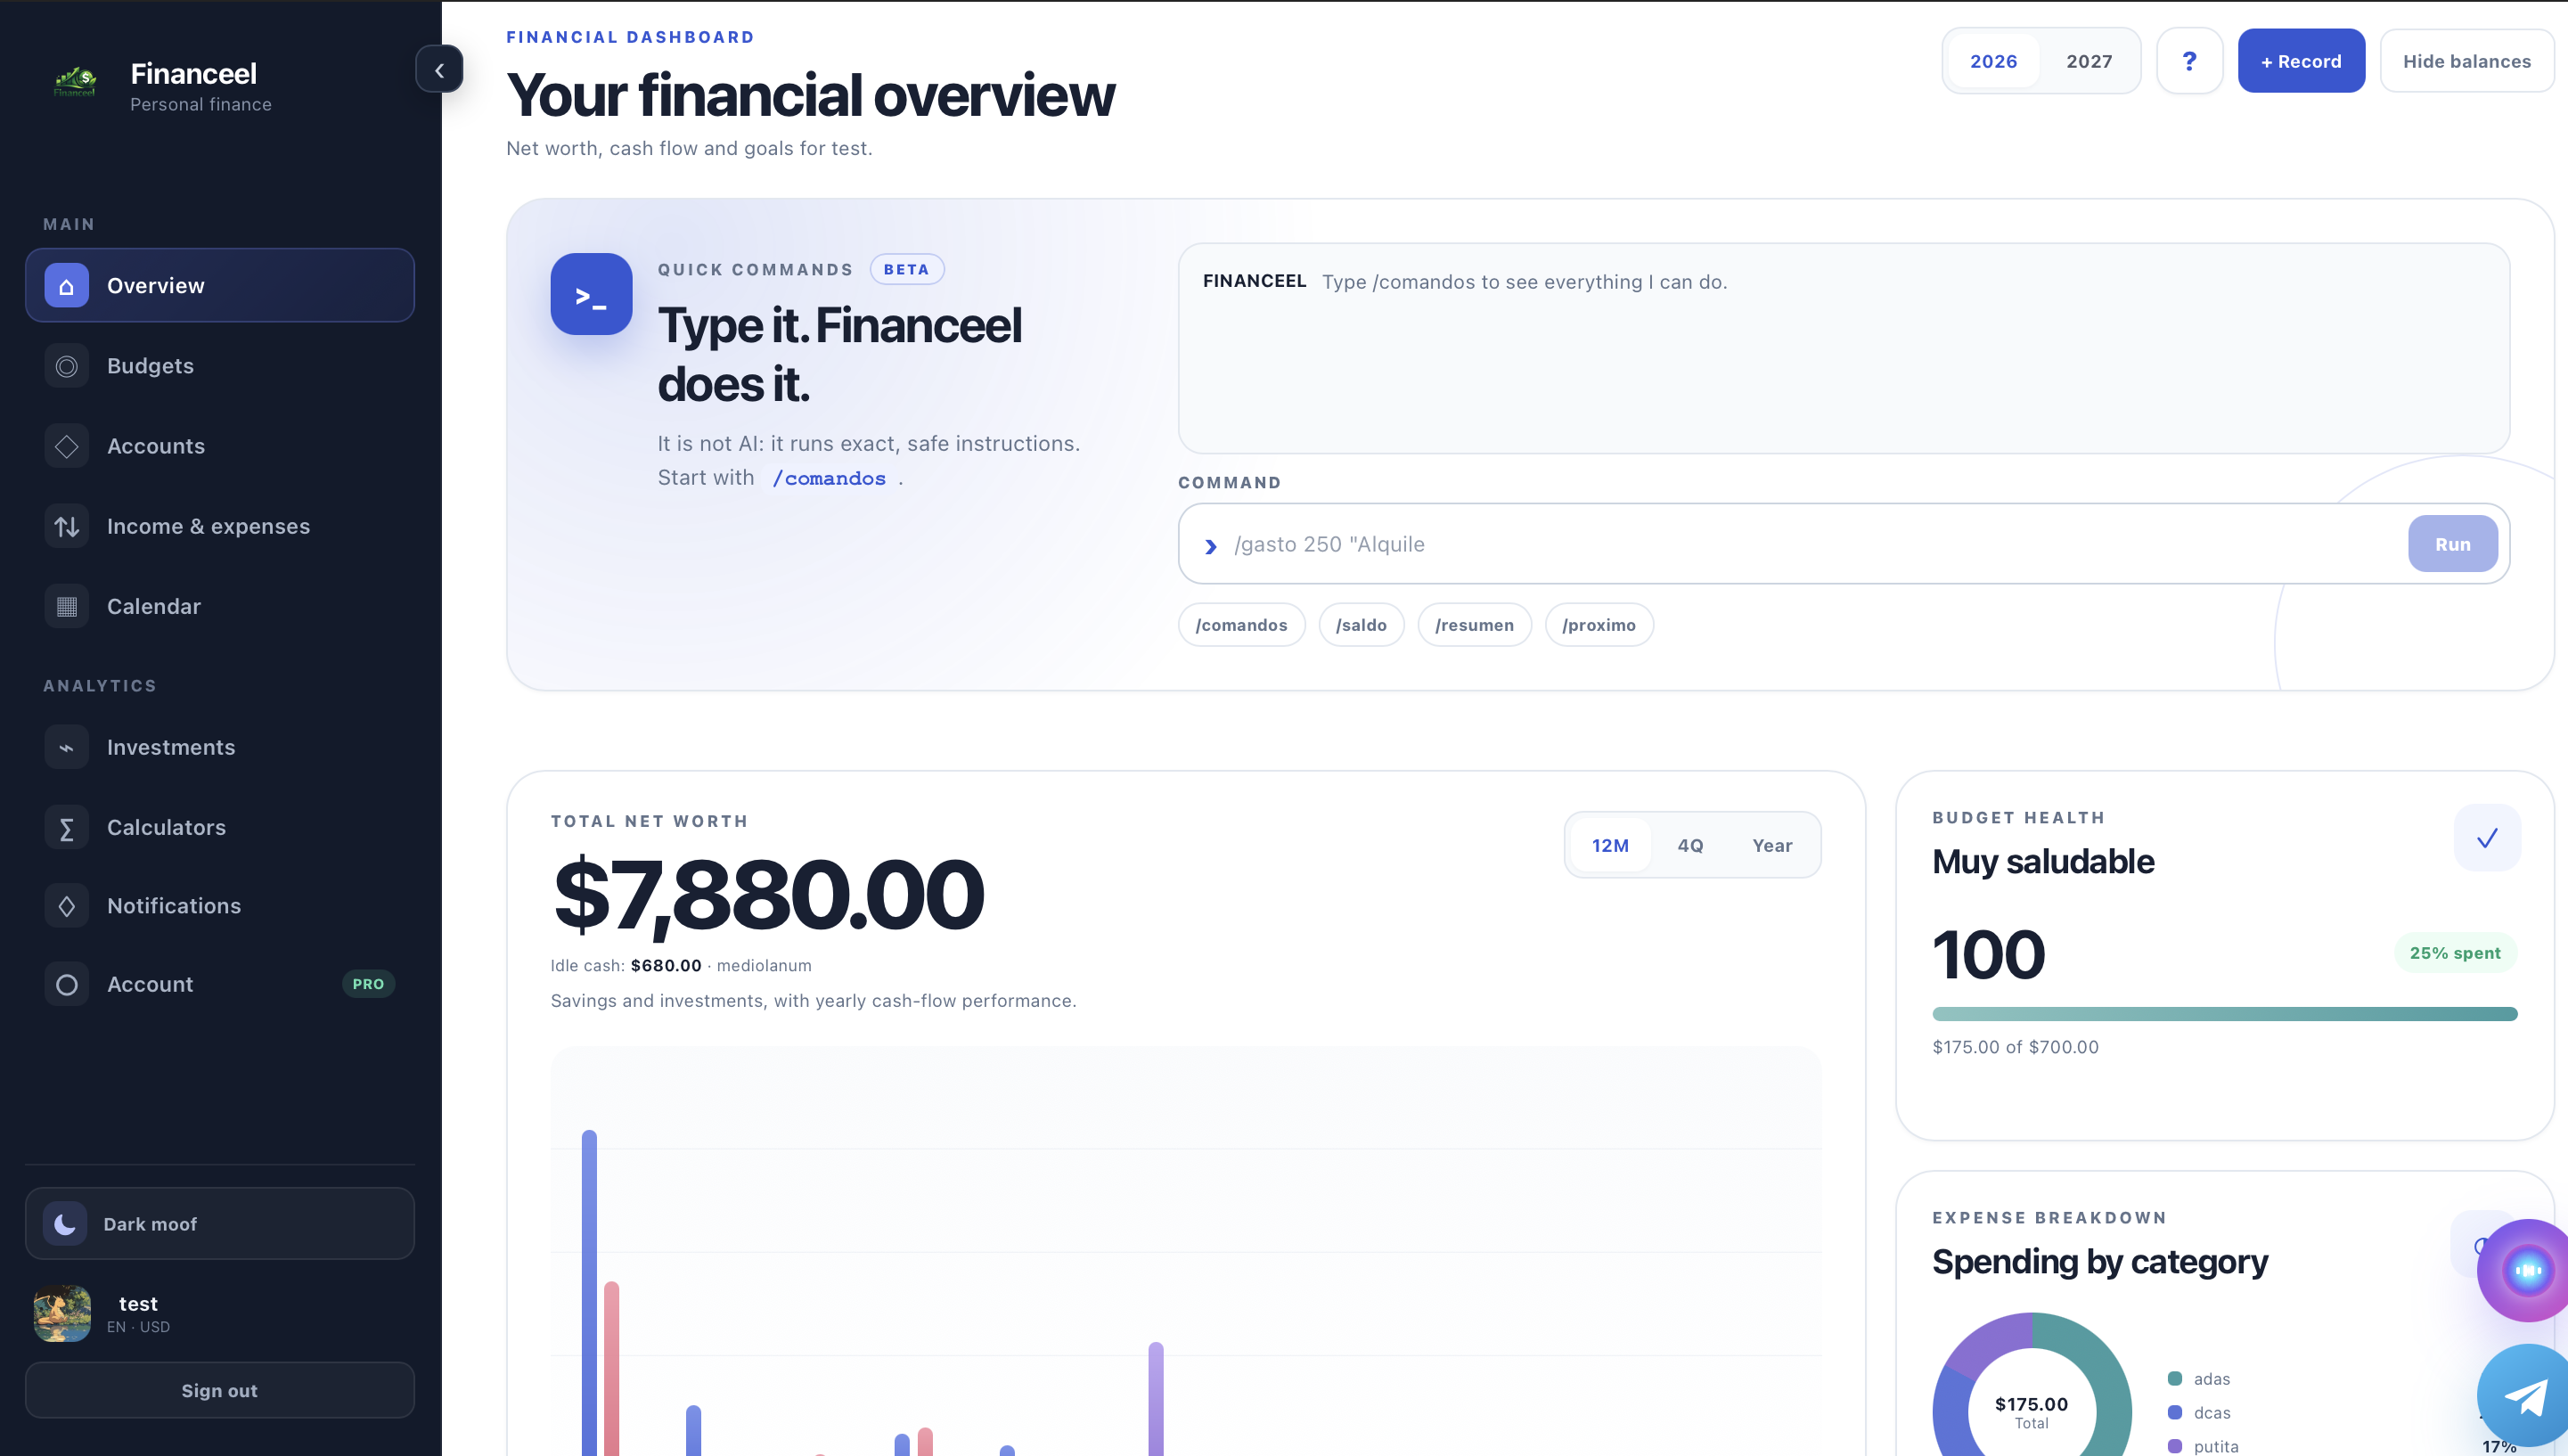Click the BETA badge
This screenshot has width=2568, height=1456.
(x=906, y=269)
